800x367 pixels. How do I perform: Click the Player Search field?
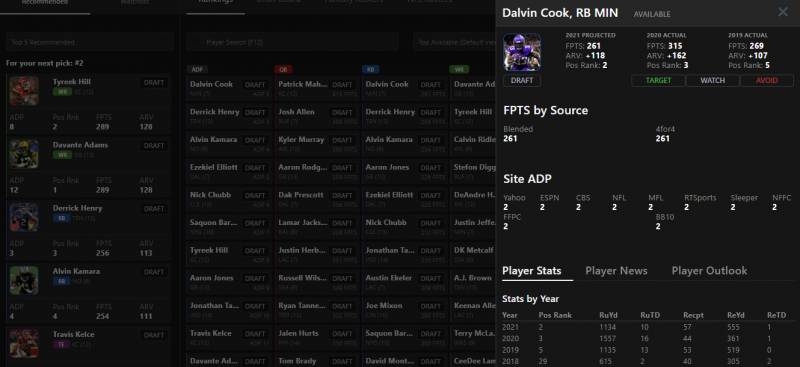point(292,42)
